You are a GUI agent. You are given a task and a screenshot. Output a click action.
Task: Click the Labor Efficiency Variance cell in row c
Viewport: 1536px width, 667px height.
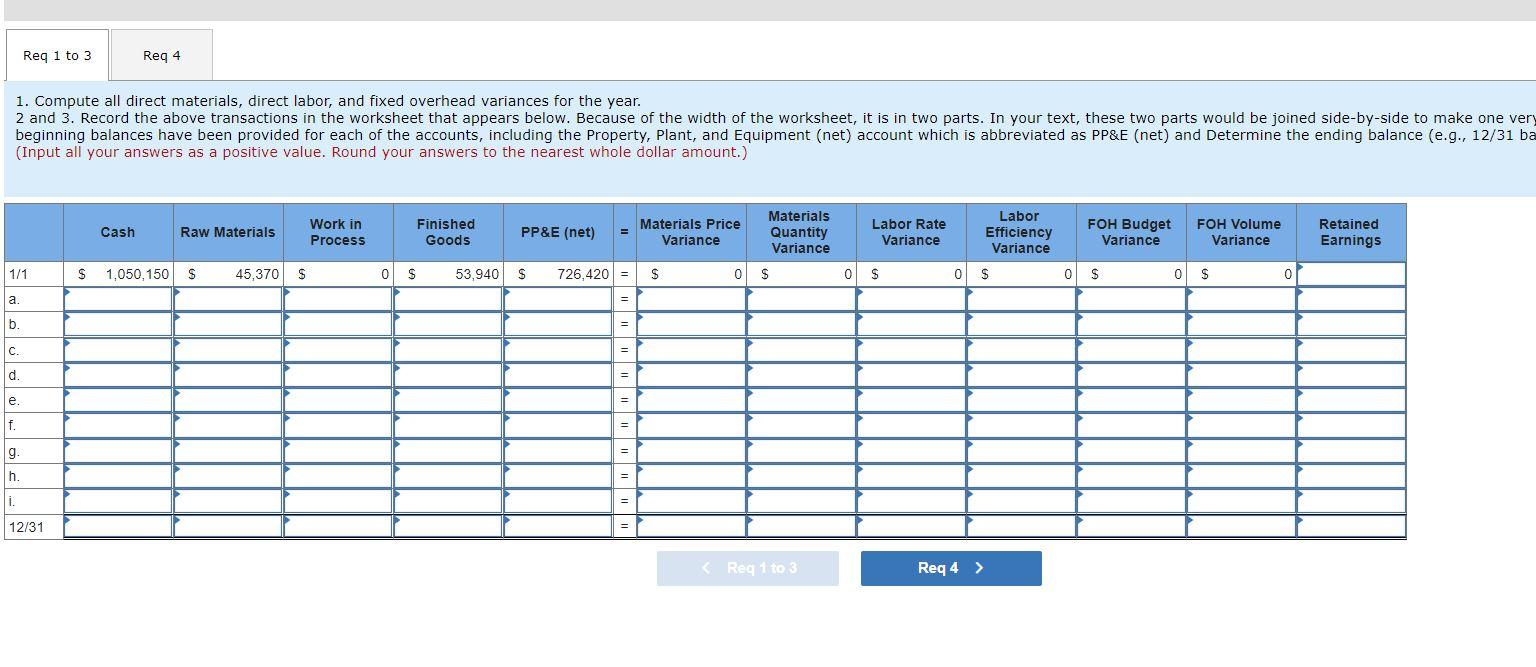1021,350
